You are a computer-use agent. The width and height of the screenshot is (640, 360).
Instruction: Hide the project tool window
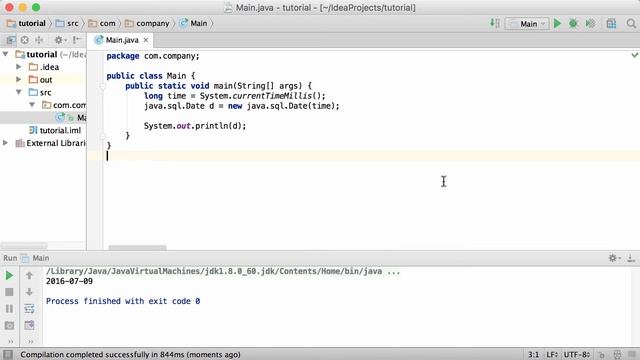click(77, 40)
